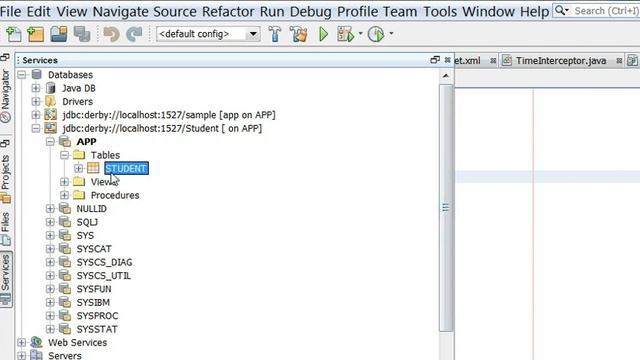The height and width of the screenshot is (360, 640).
Task: Collapse the APP schema node
Action: (x=50, y=142)
